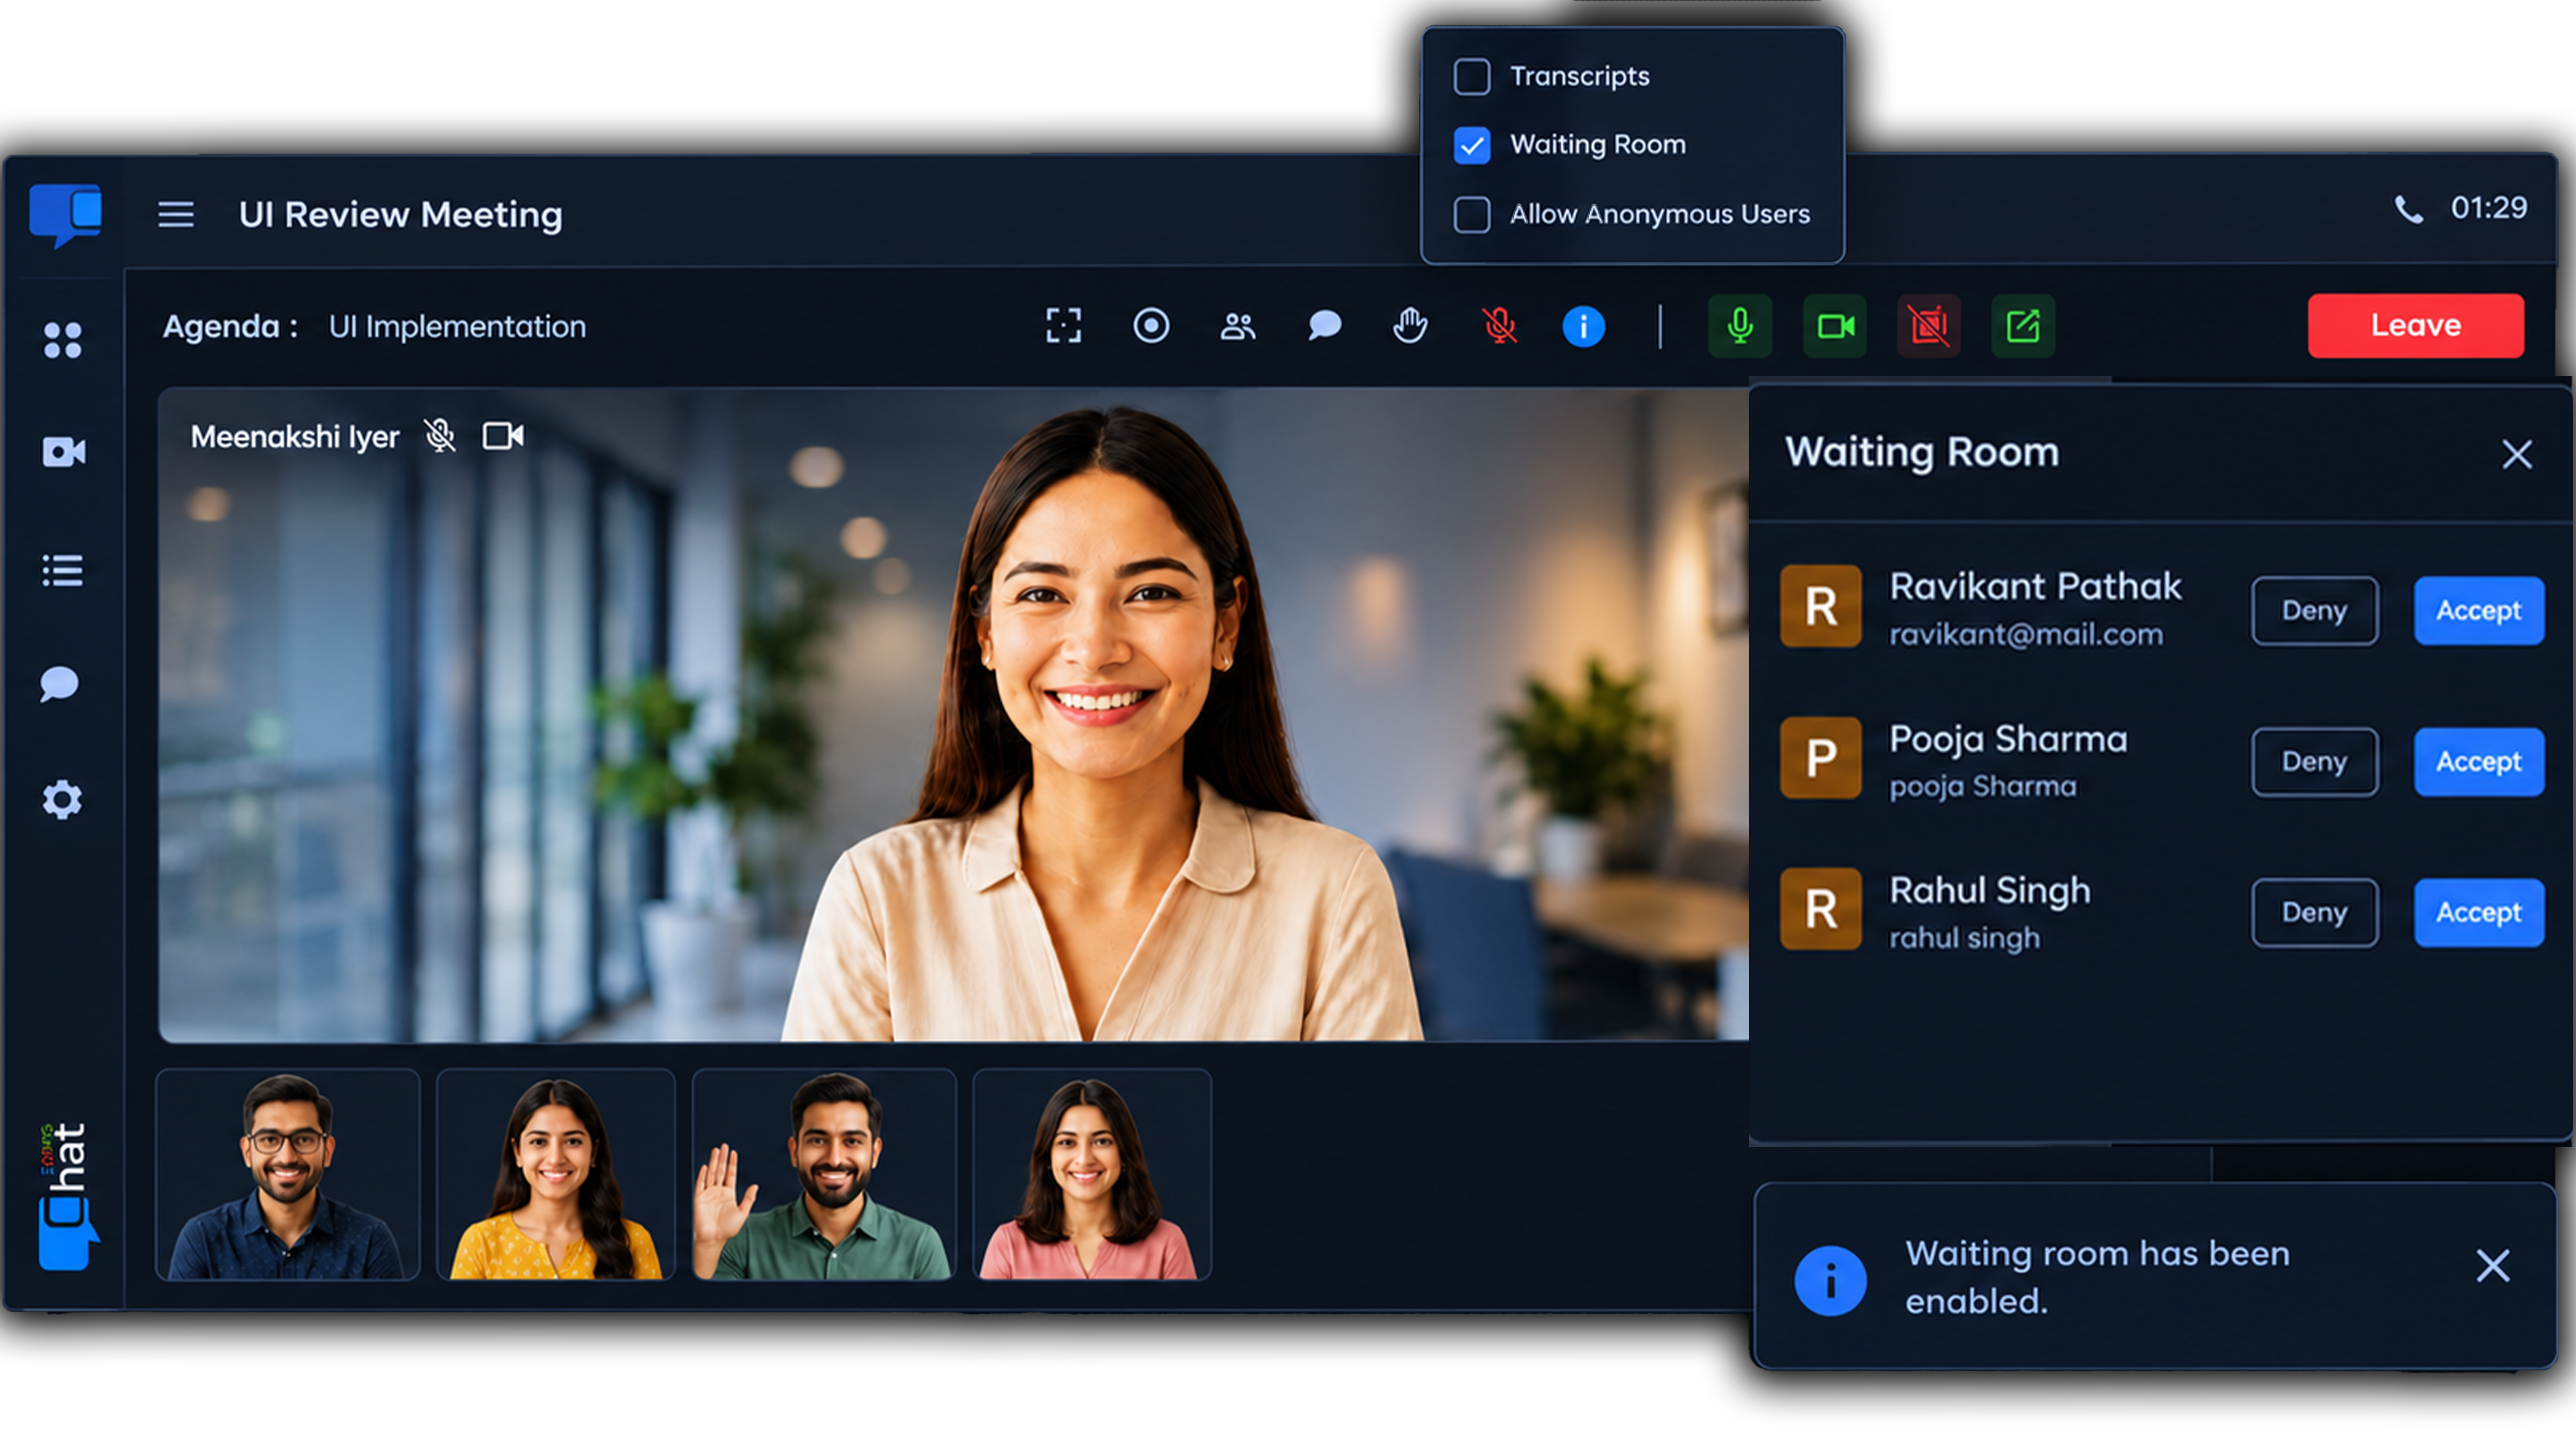The height and width of the screenshot is (1449, 2576).
Task: Select the thumbnail of man waving hand
Action: click(824, 1175)
